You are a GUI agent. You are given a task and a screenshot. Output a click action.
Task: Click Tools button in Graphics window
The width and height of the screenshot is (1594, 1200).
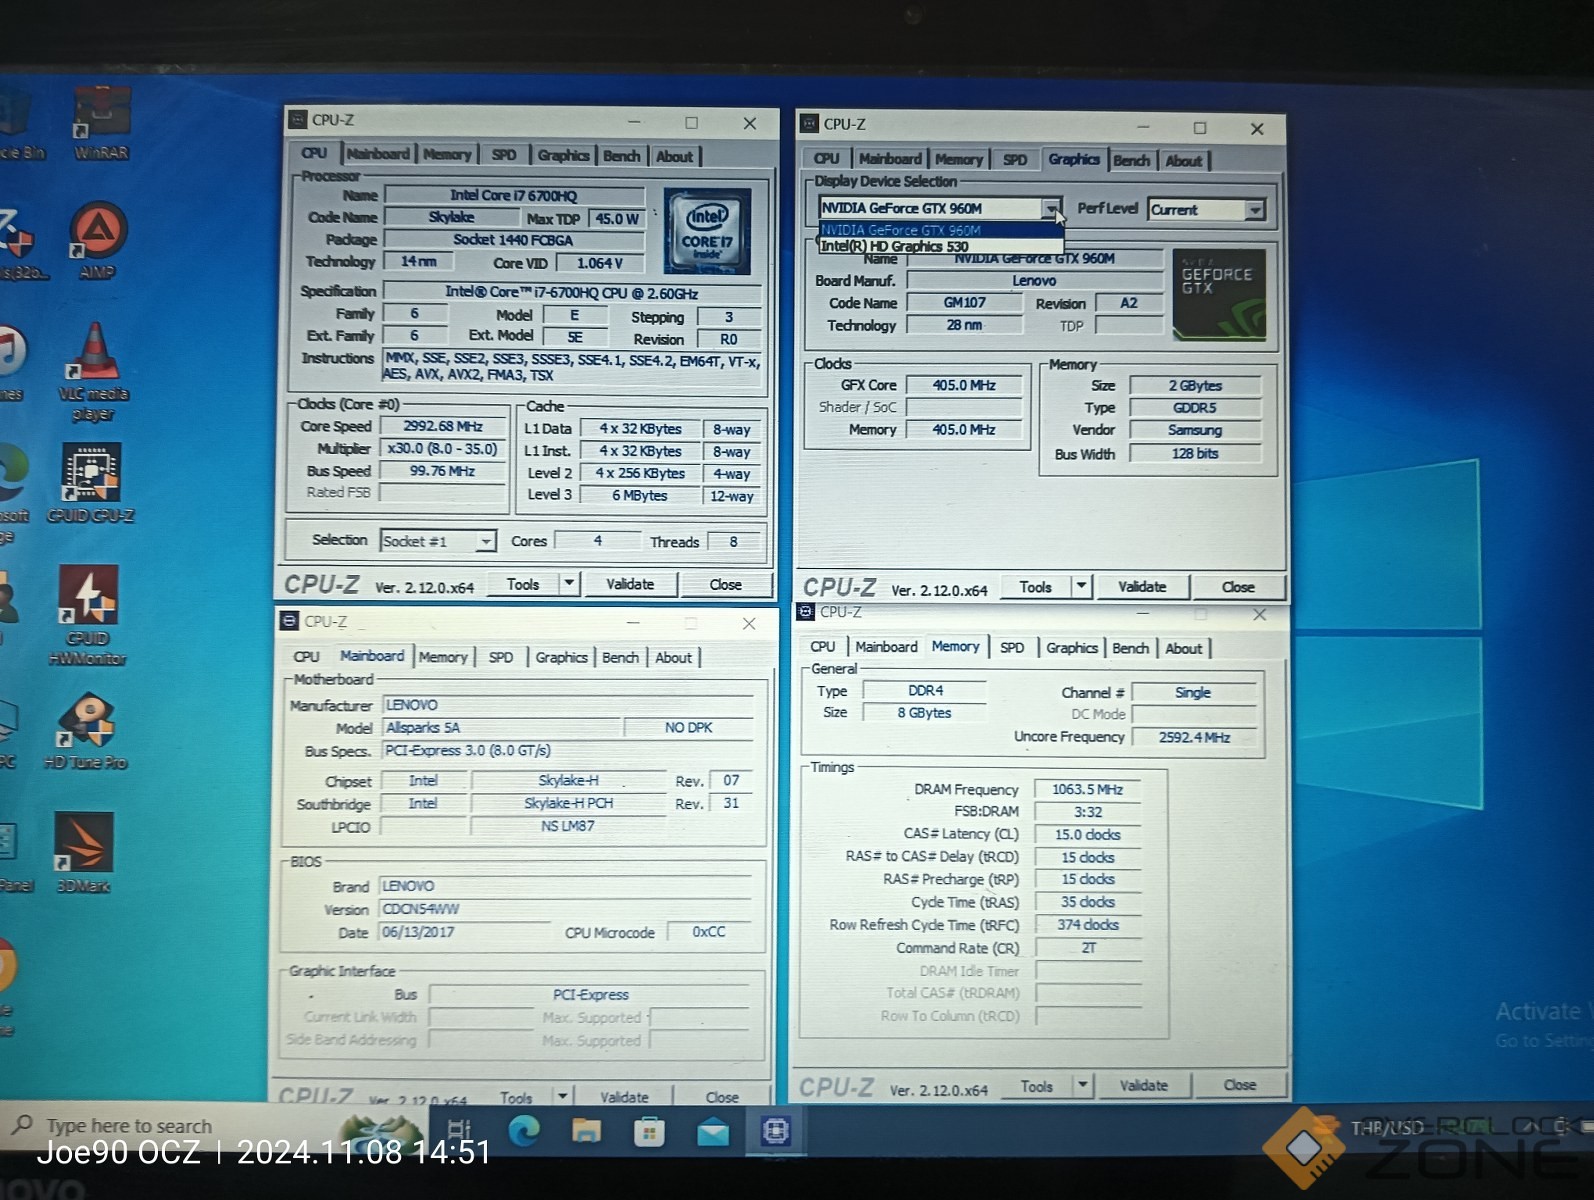coord(1035,587)
